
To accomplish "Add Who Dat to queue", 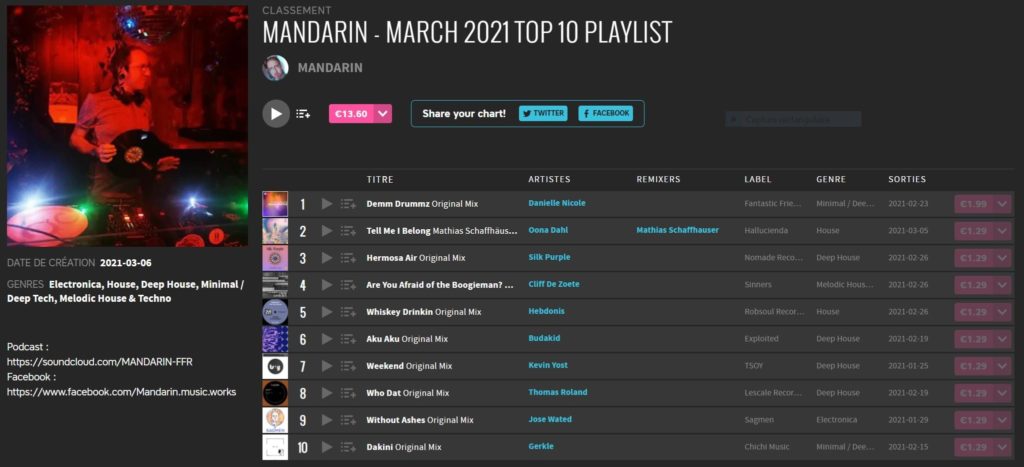I will coord(348,393).
